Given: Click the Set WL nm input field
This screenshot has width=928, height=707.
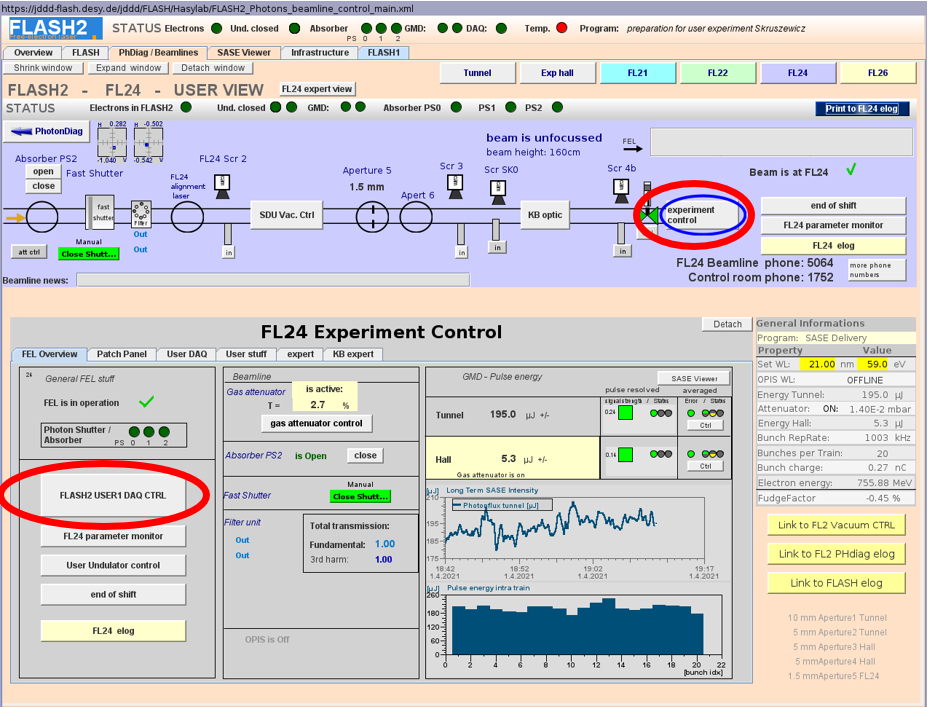Looking at the screenshot, I should pyautogui.click(x=822, y=364).
